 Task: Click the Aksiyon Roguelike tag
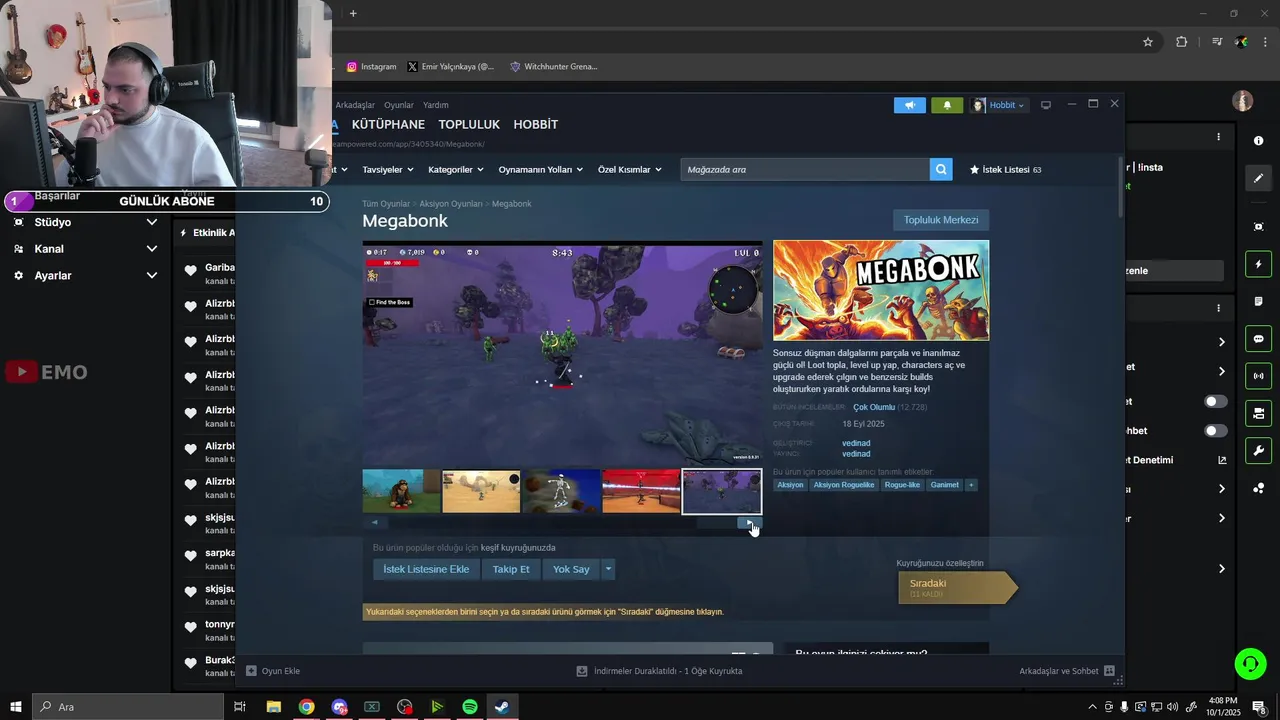tap(844, 485)
